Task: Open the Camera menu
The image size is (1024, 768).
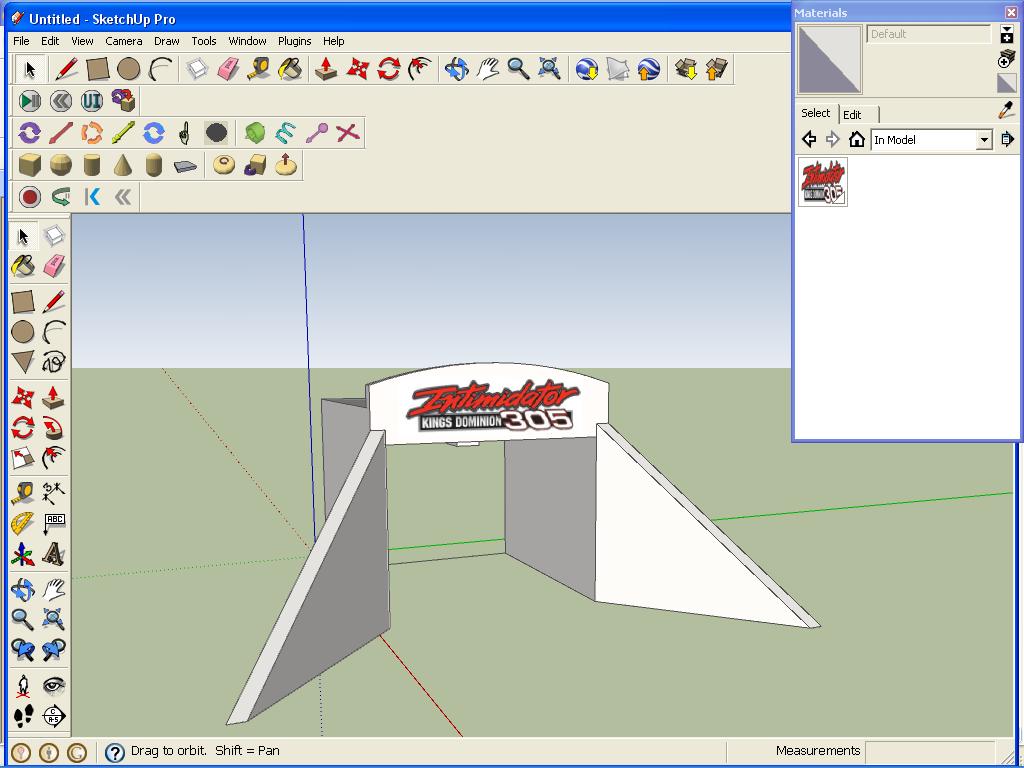Action: [x=123, y=40]
